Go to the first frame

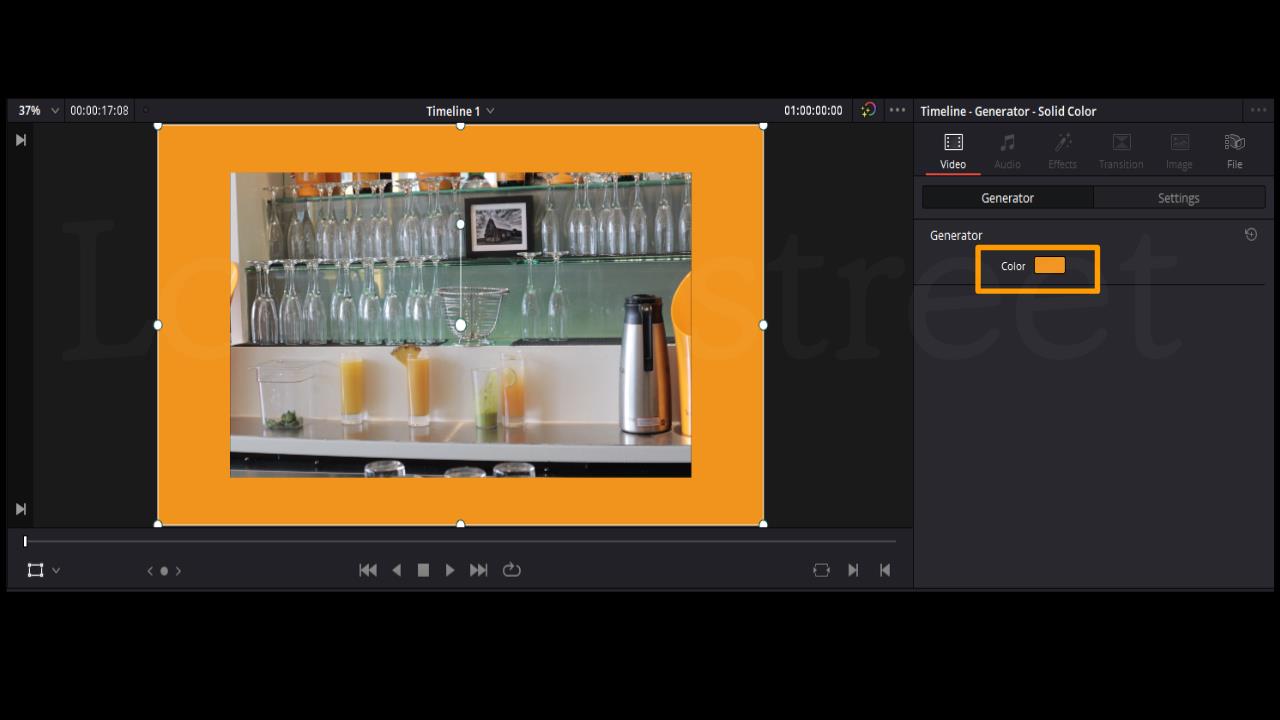point(368,570)
